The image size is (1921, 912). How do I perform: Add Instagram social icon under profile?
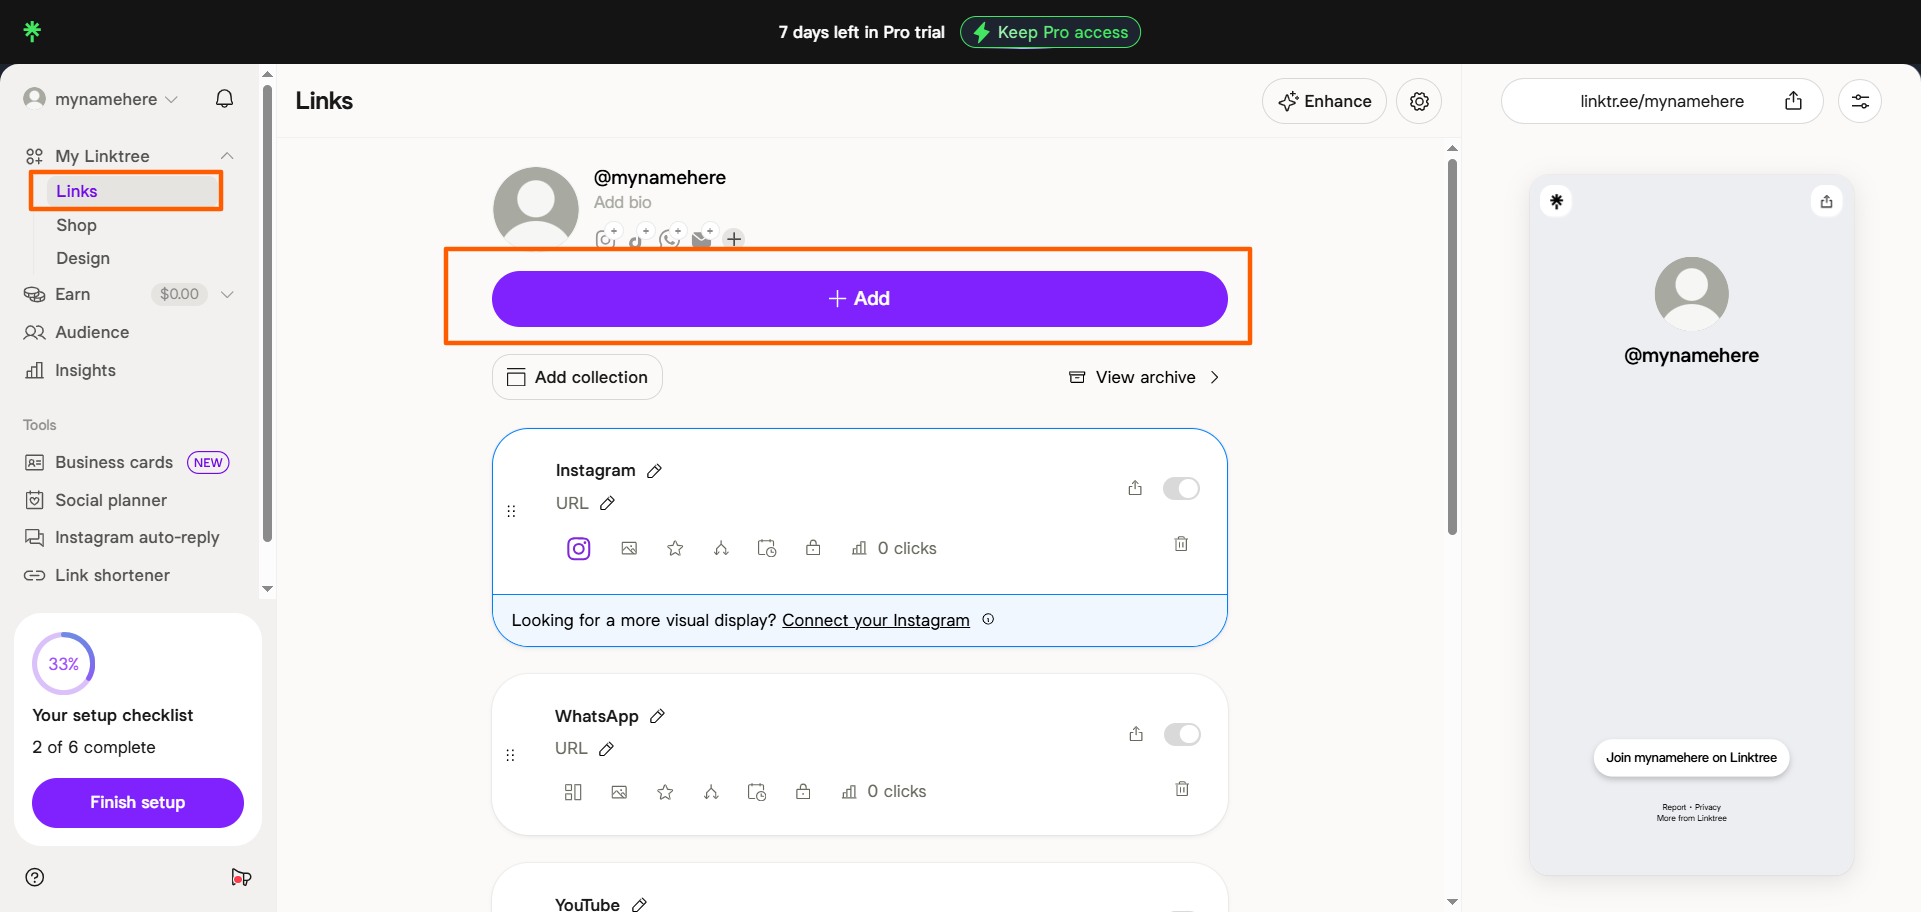point(606,237)
